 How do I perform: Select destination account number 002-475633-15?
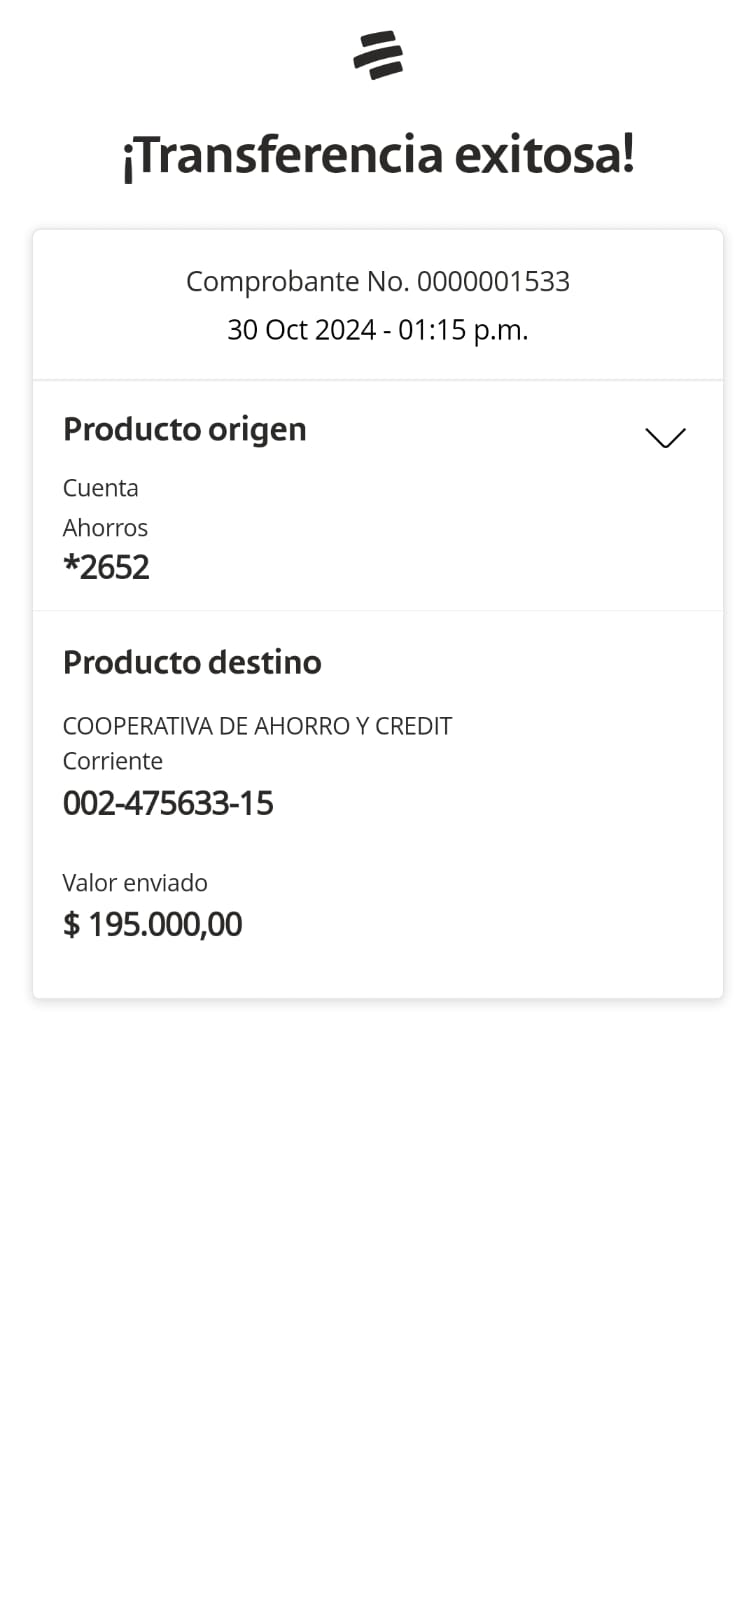168,803
